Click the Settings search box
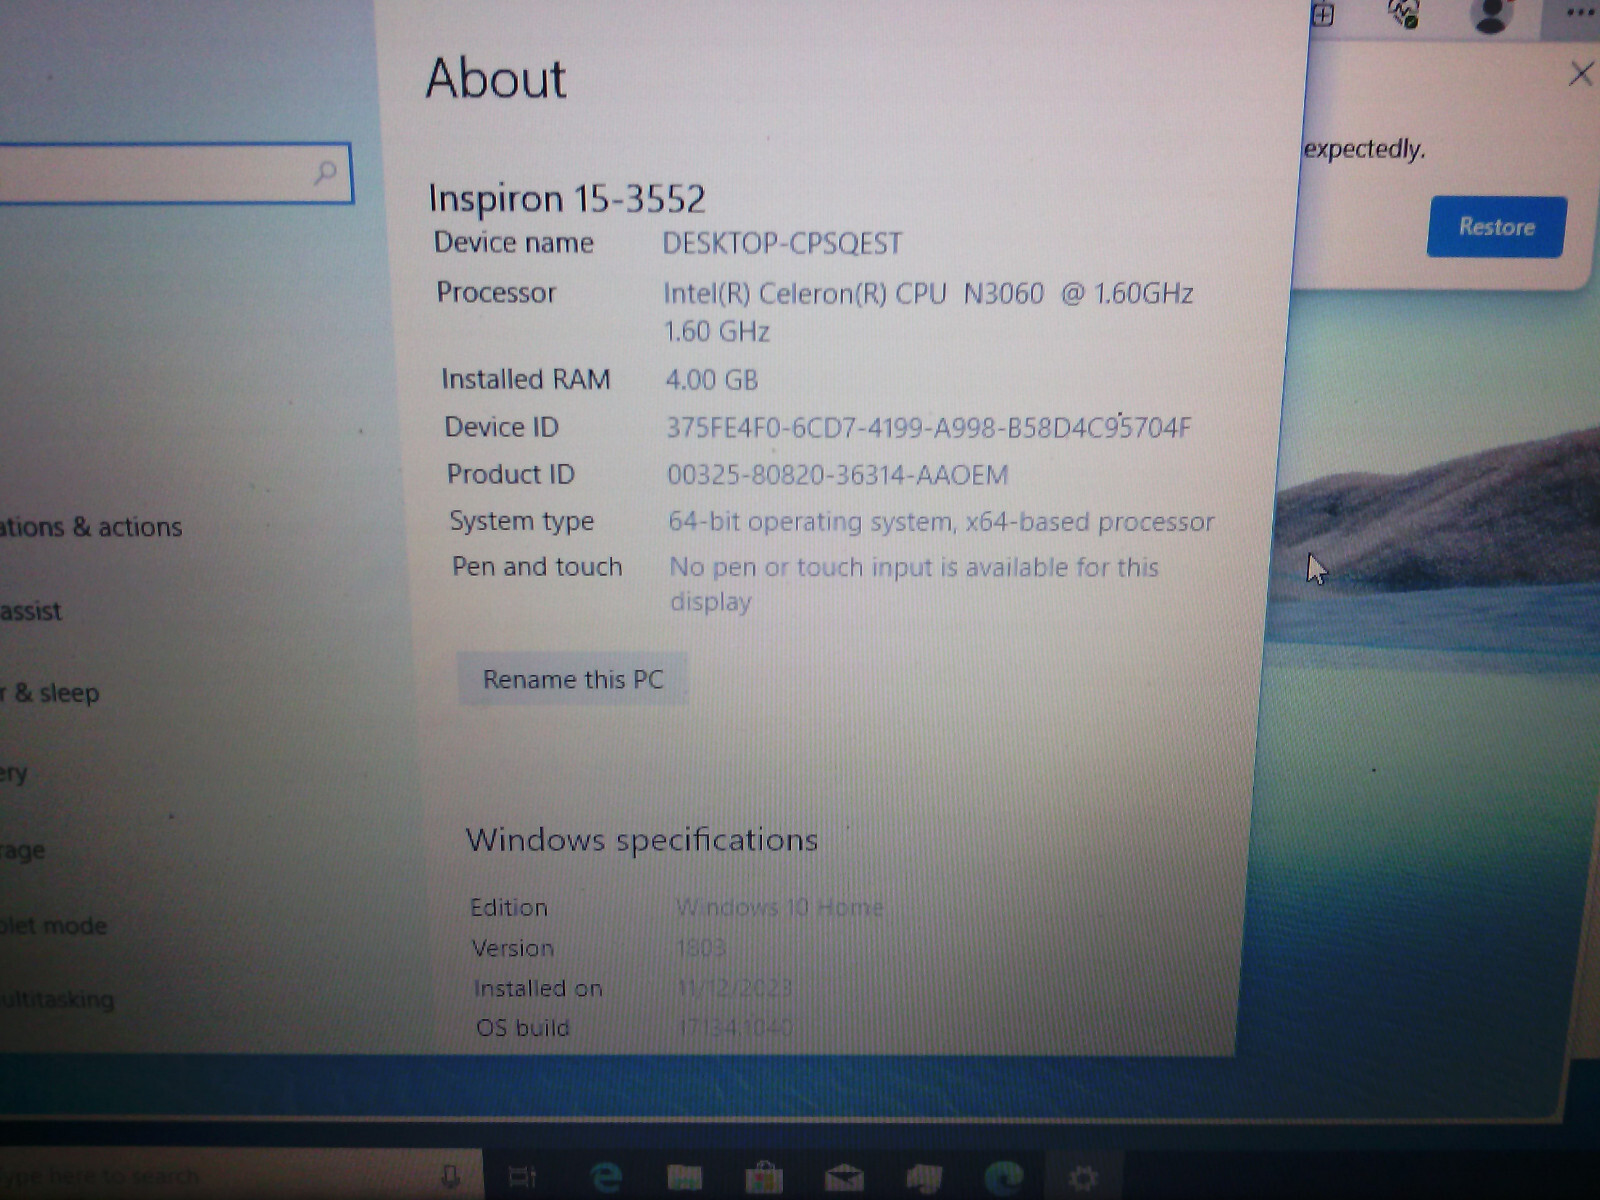Viewport: 1600px width, 1200px height. point(175,174)
